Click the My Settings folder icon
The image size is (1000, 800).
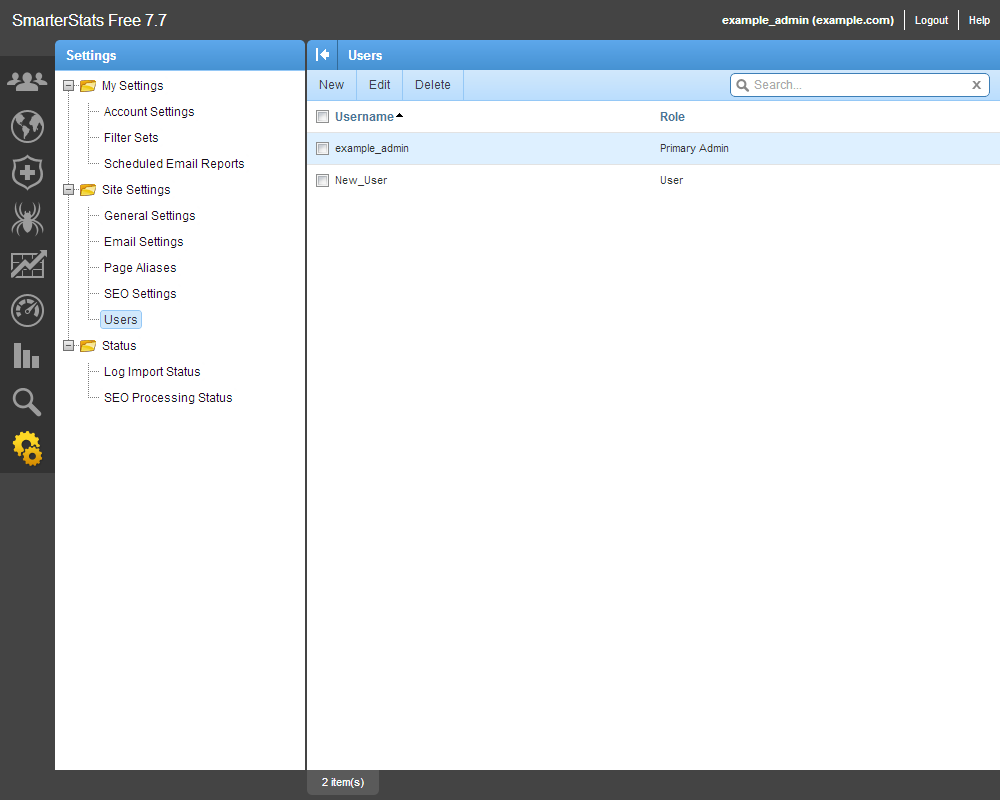tap(88, 85)
